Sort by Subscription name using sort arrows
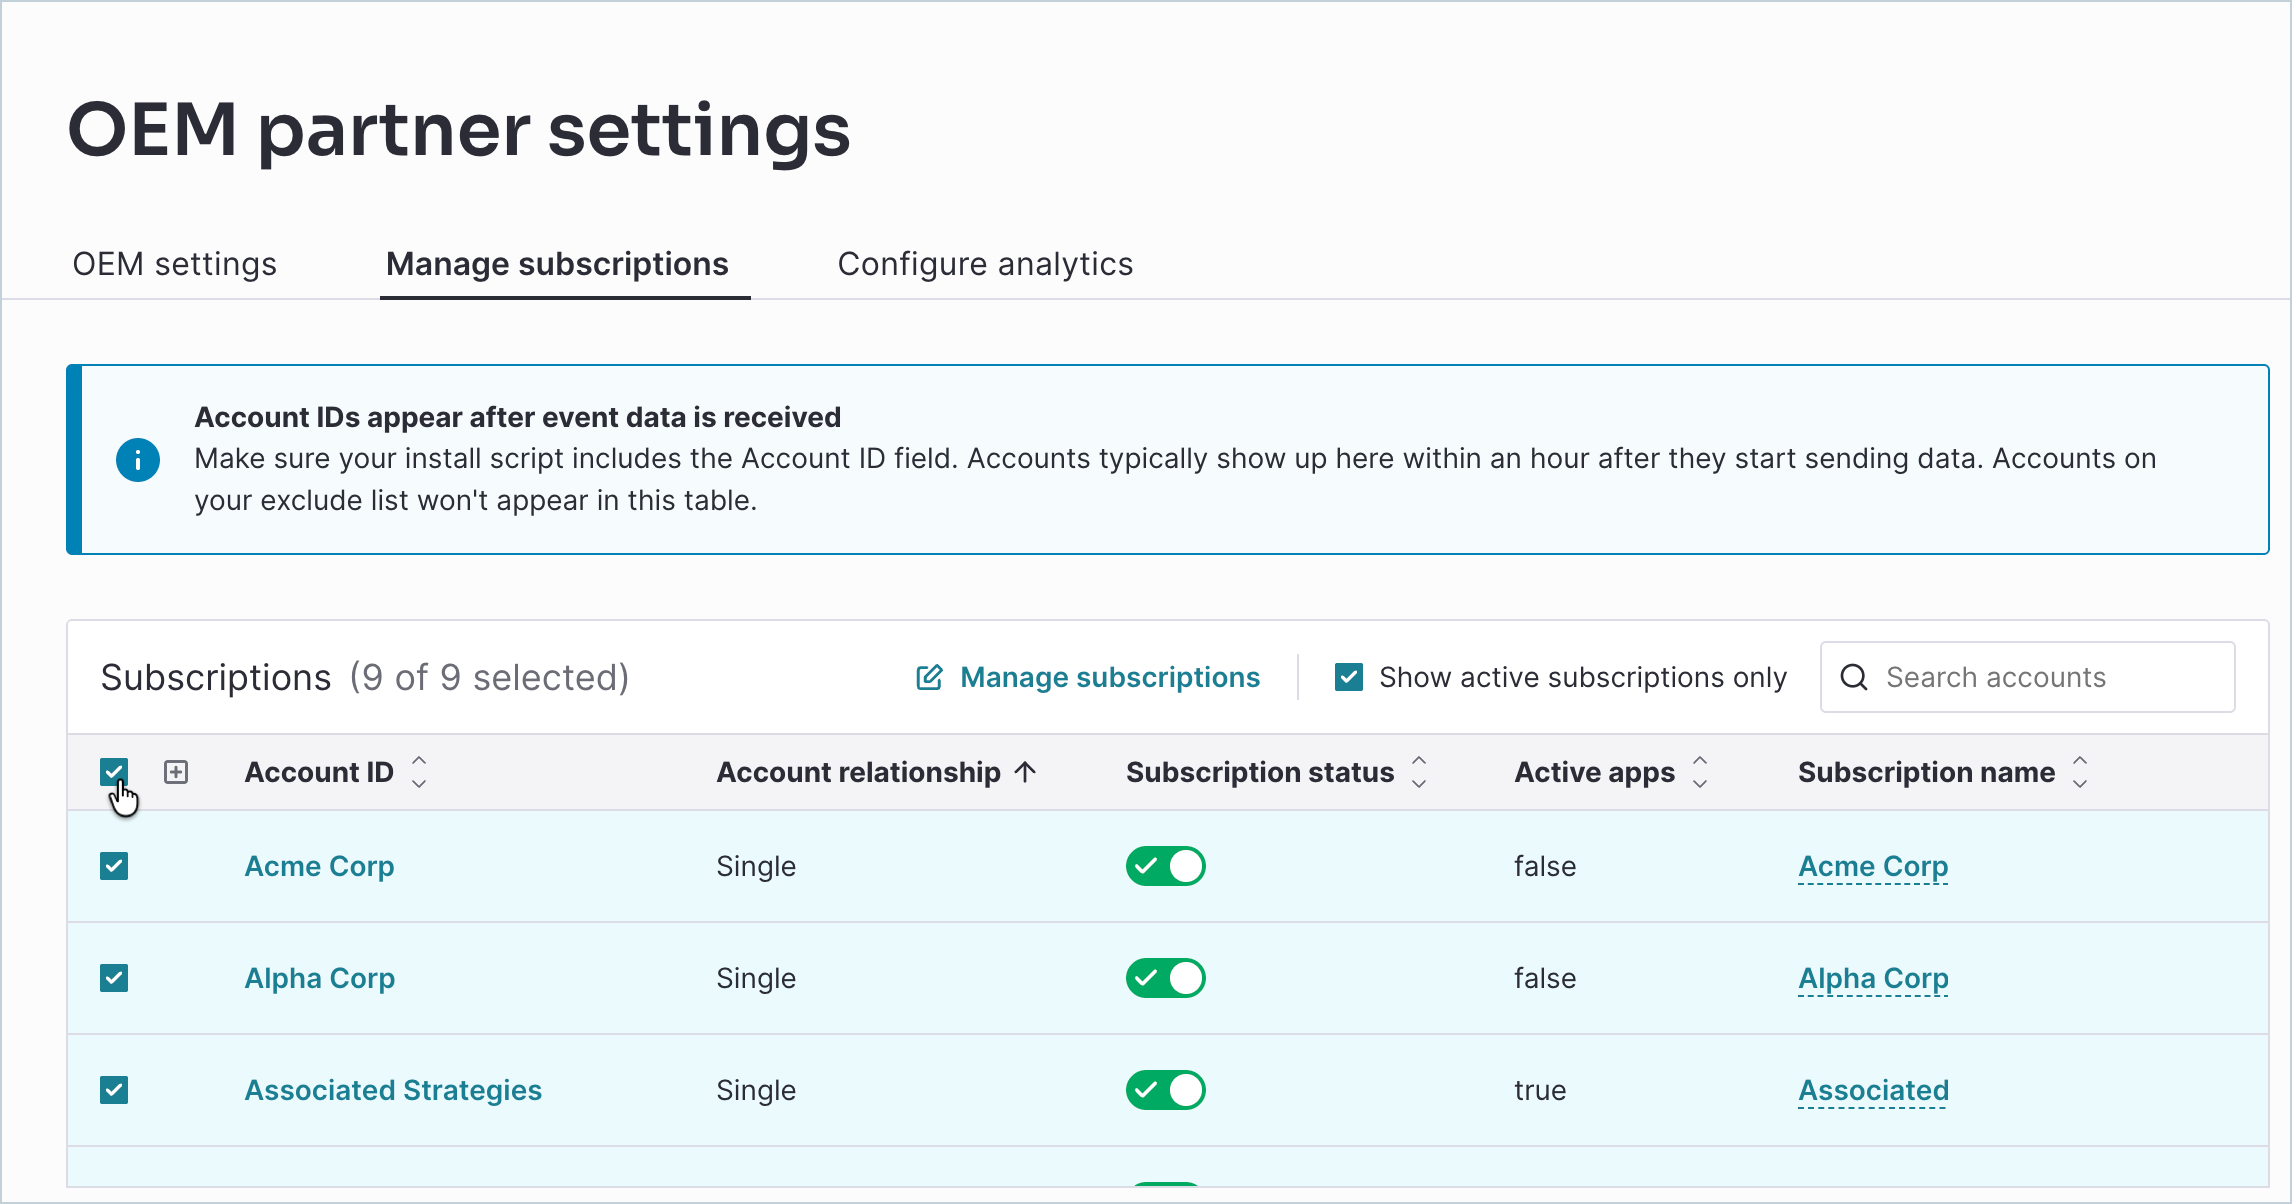 [2080, 772]
